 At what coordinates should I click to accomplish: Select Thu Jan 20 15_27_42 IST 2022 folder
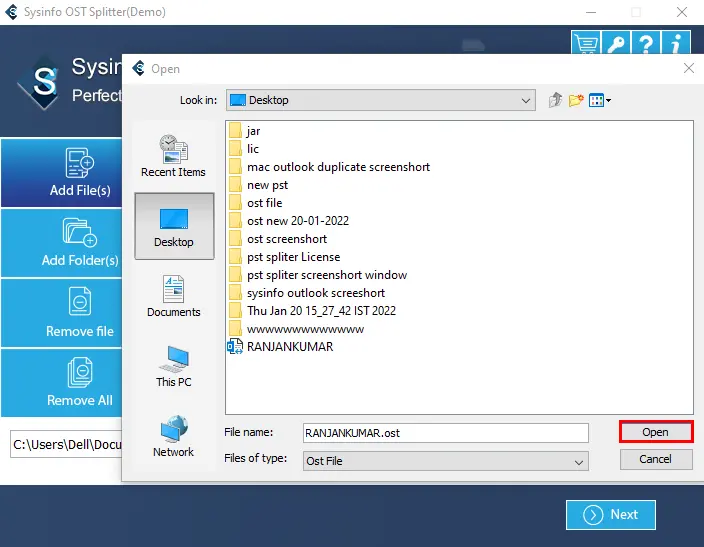312,310
